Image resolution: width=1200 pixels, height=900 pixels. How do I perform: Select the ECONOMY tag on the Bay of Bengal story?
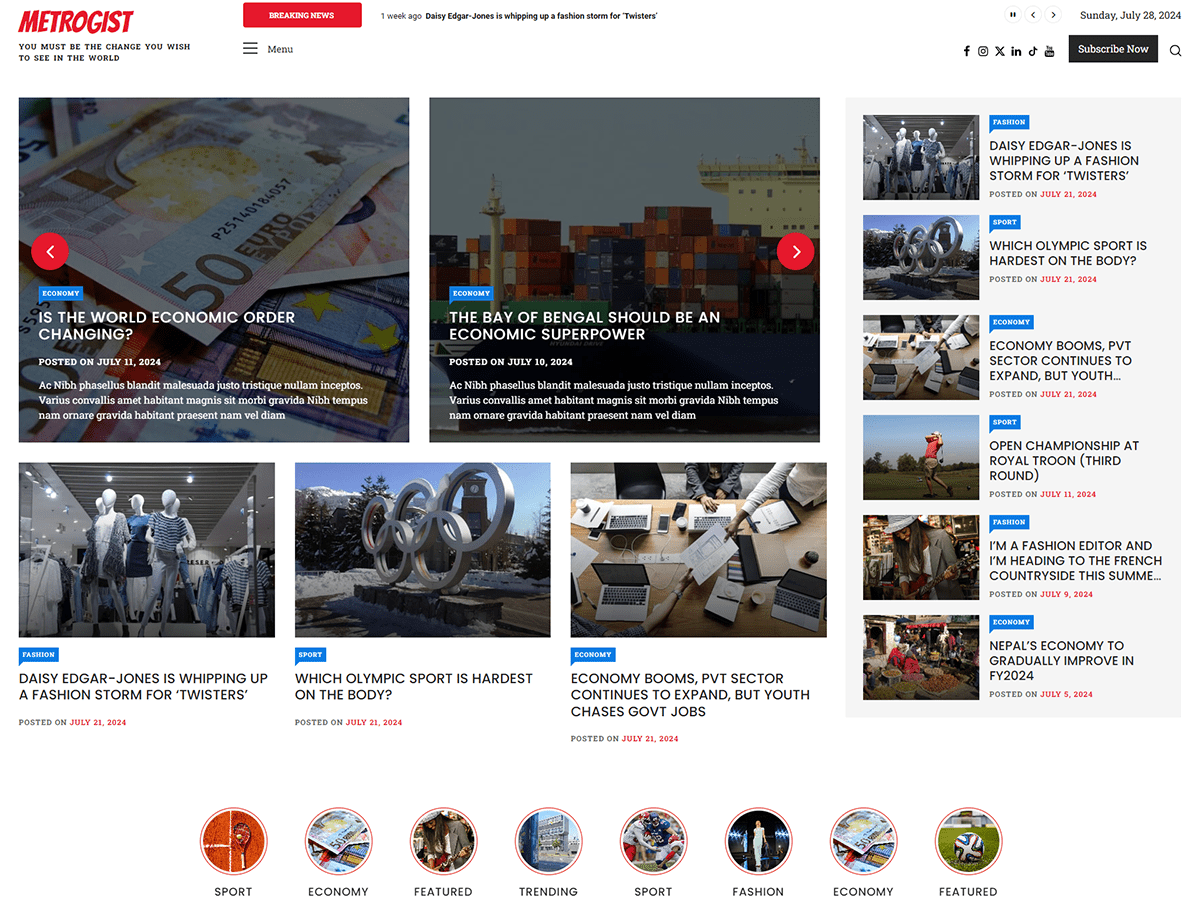pyautogui.click(x=471, y=293)
